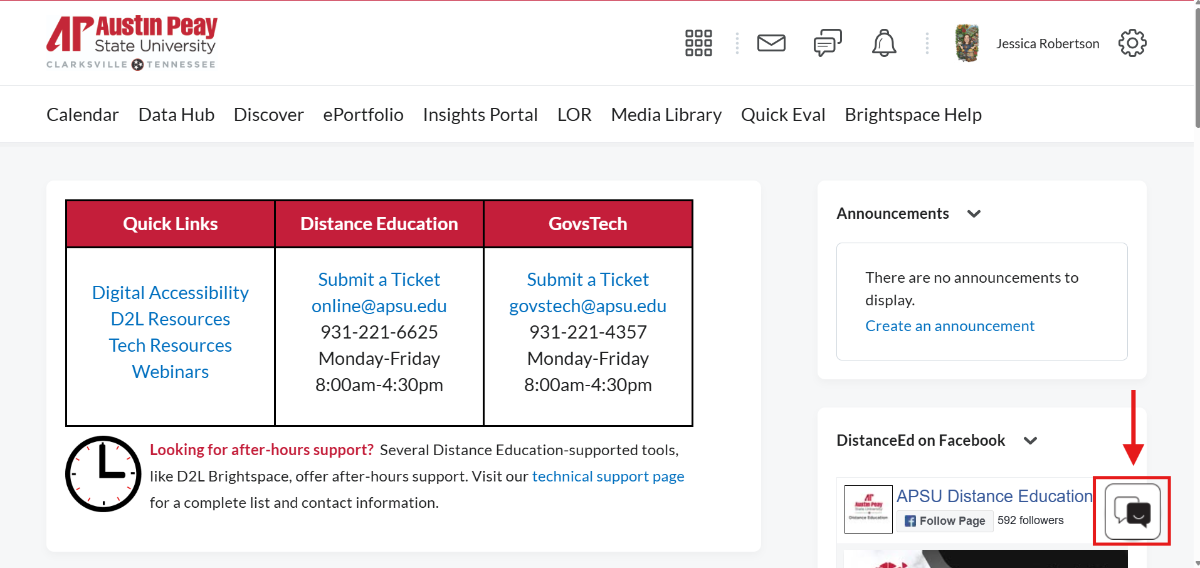Click the govstech@apsu.edu email link
The height and width of the screenshot is (568, 1200).
click(588, 306)
